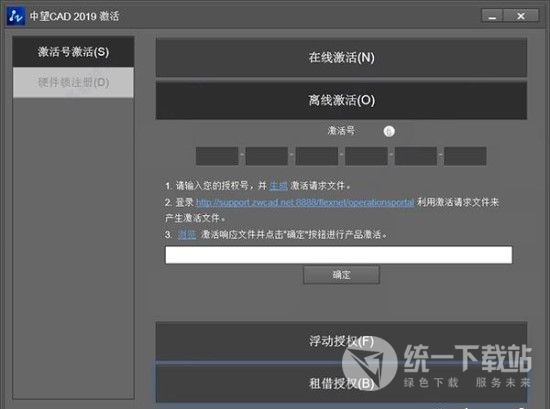Focus the second activation code field

click(x=267, y=156)
